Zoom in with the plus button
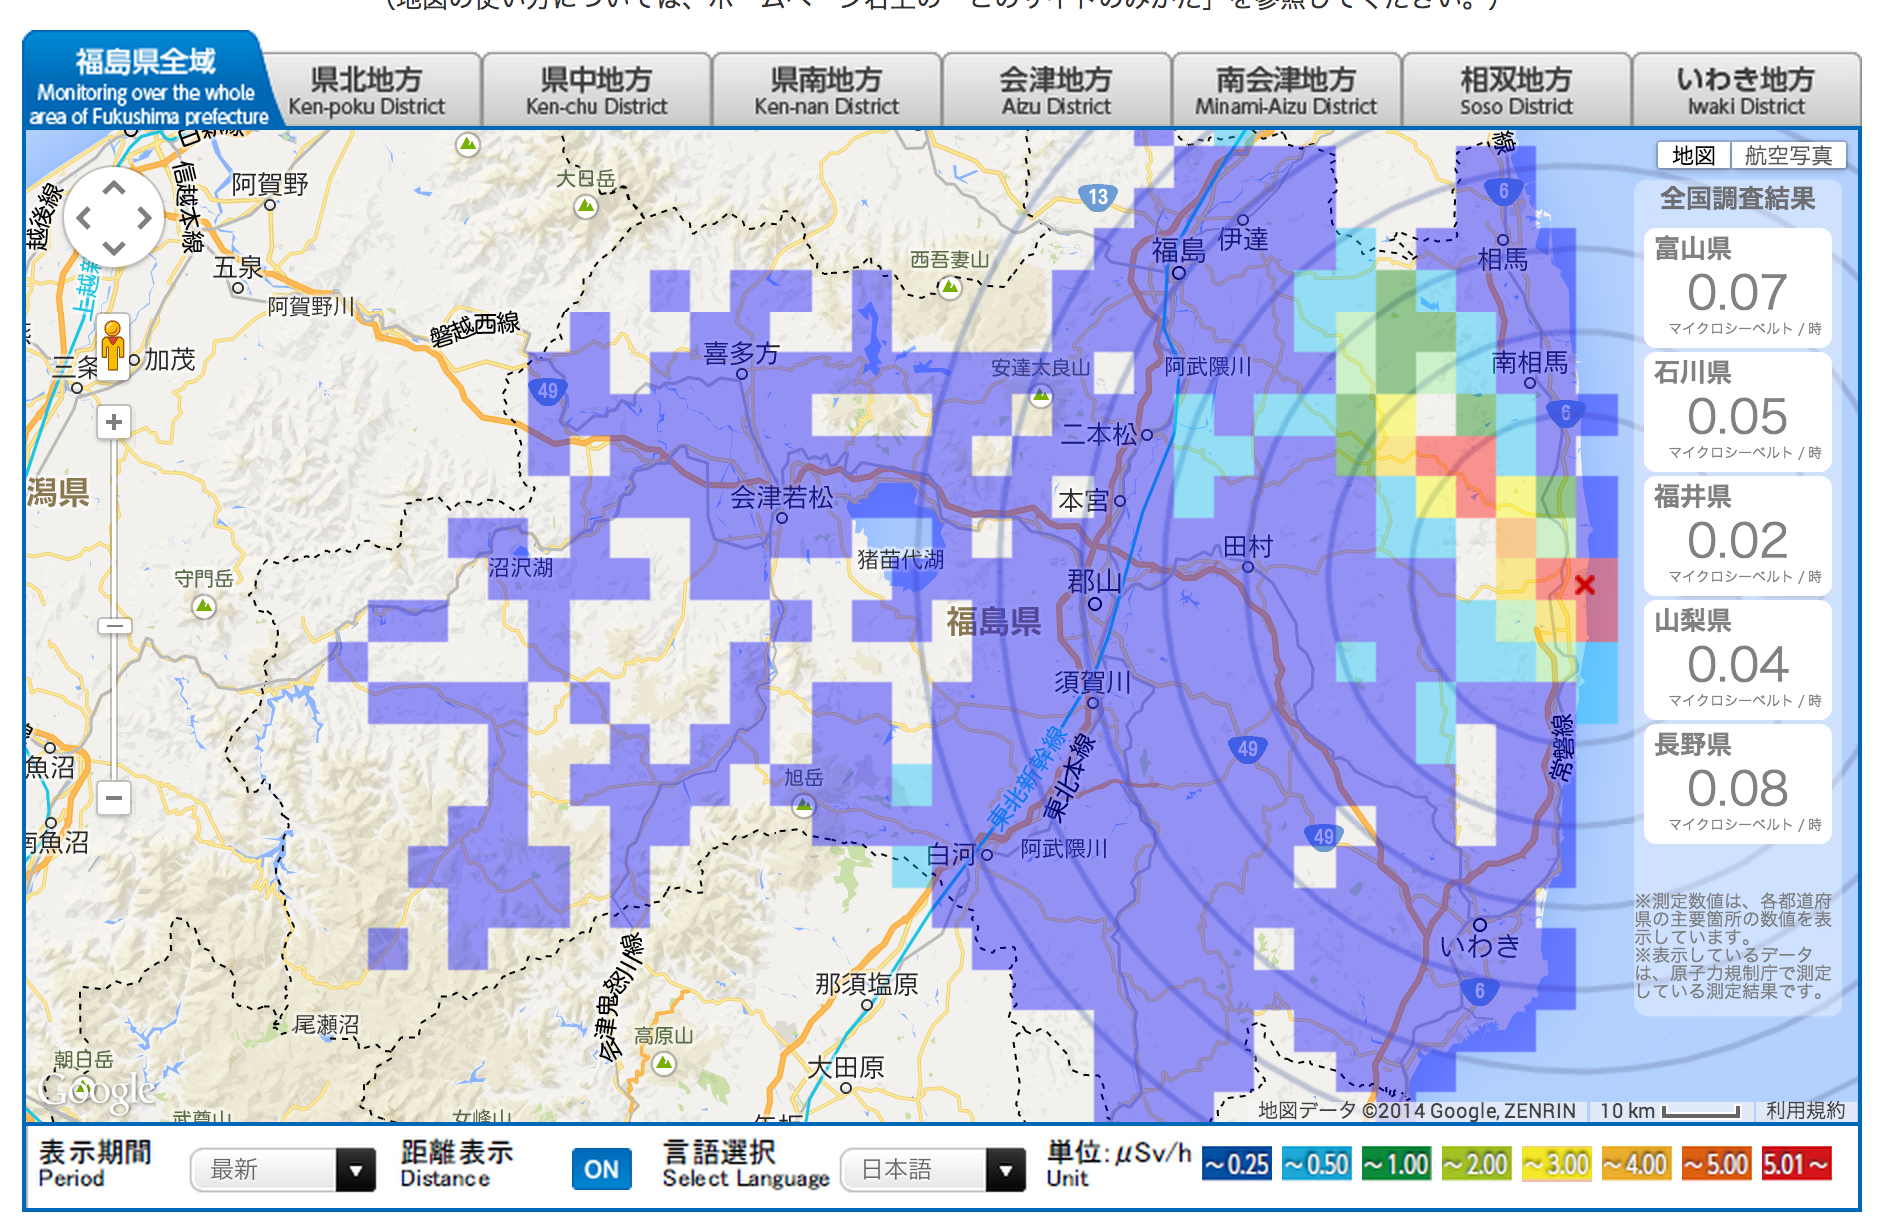Screen dimensions: 1888x1222 [114, 423]
